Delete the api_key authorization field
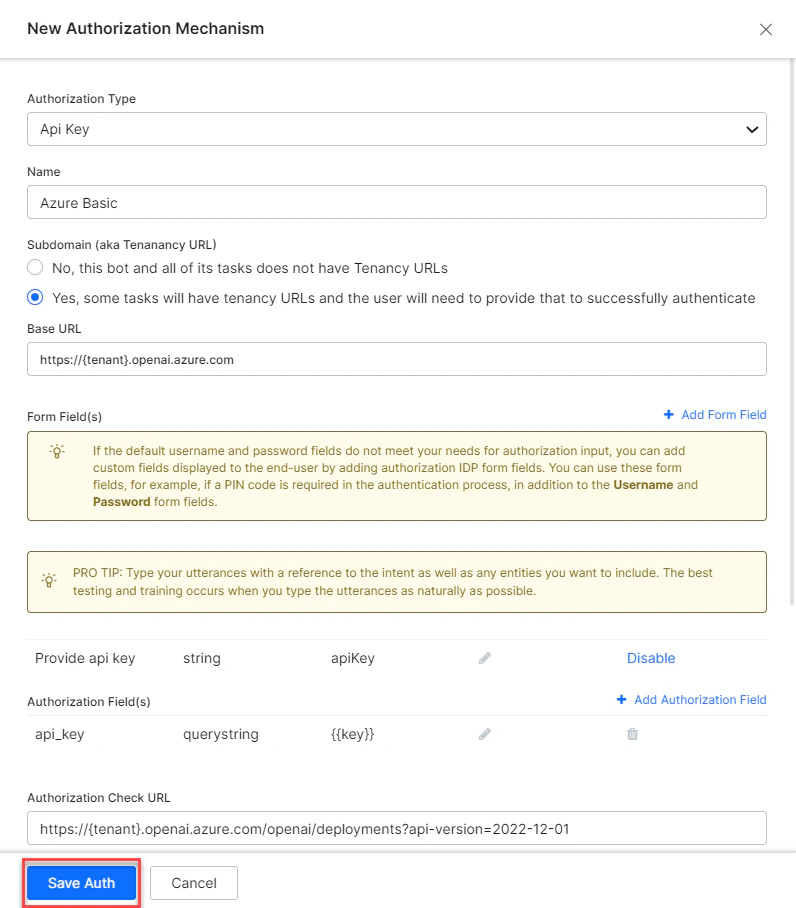 [x=631, y=734]
